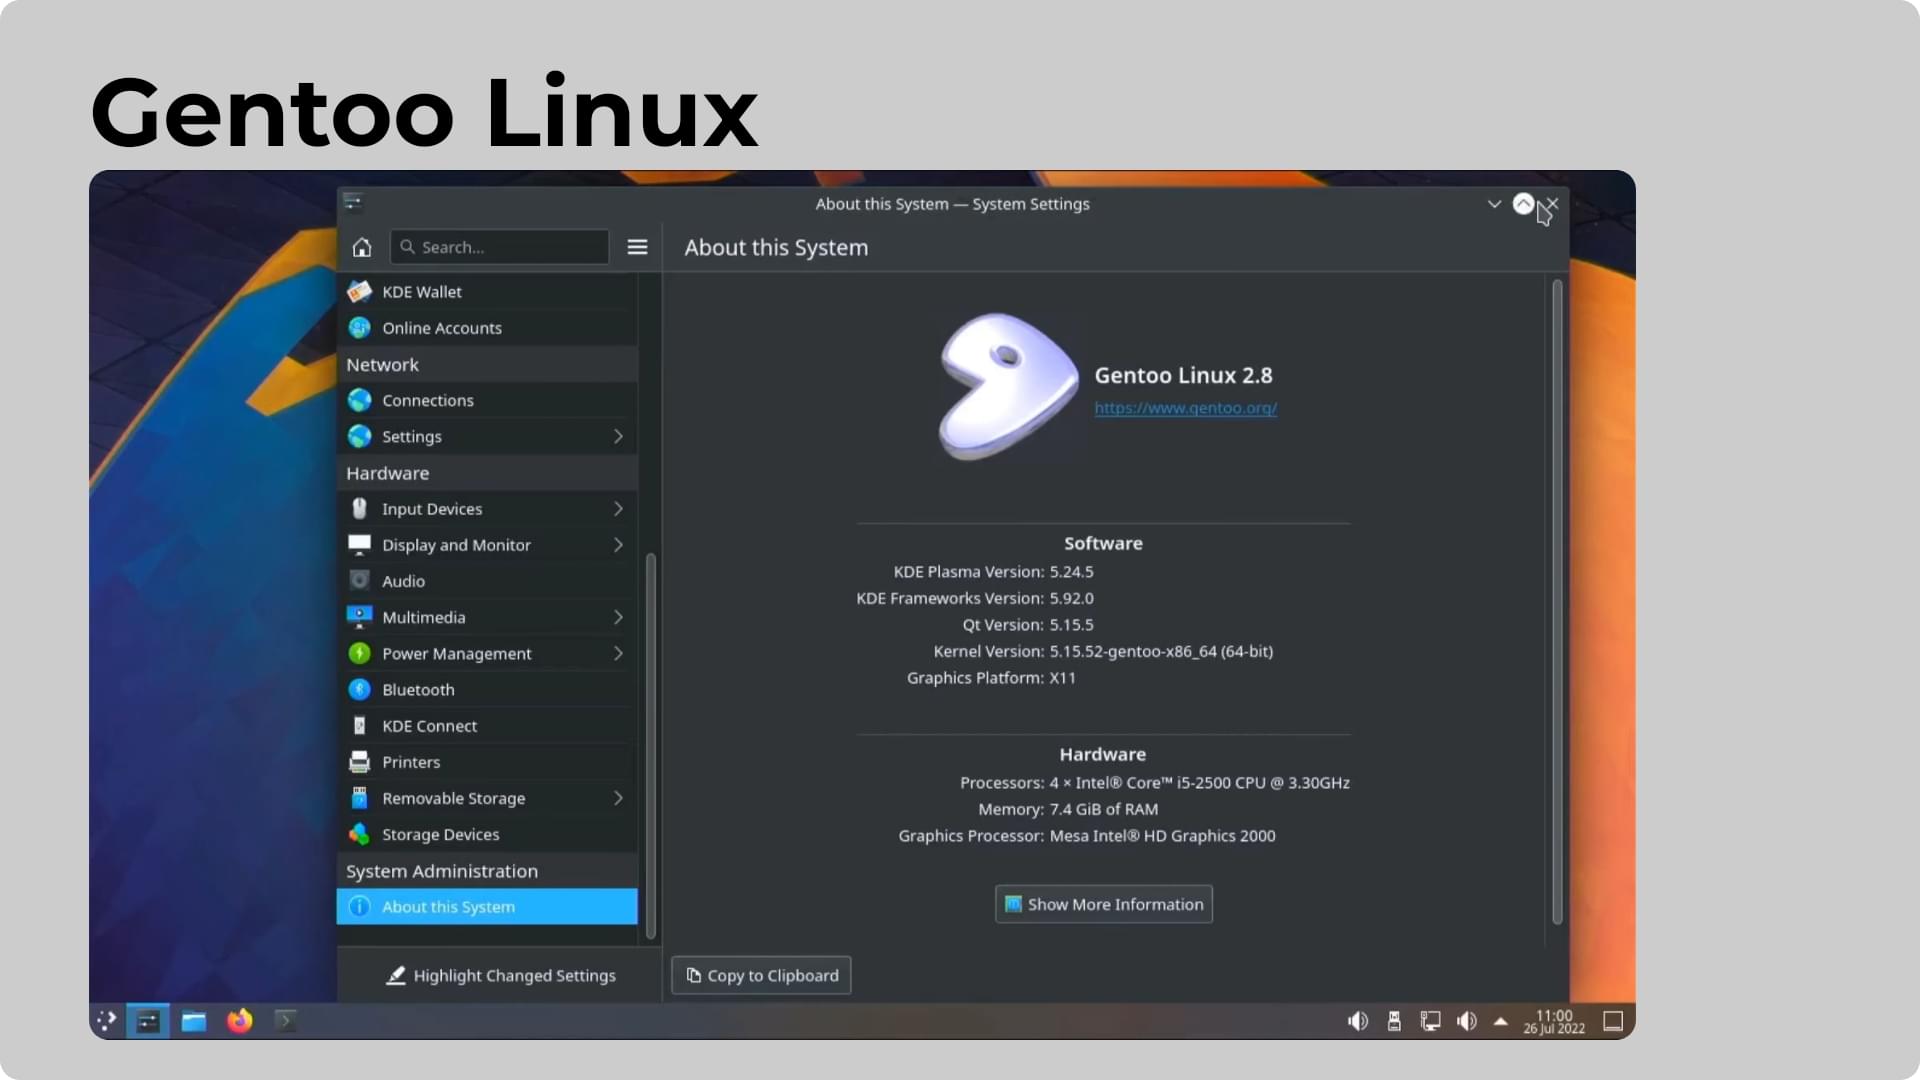Viewport: 1920px width, 1080px height.
Task: Click the Power Management green icon
Action: (x=359, y=653)
